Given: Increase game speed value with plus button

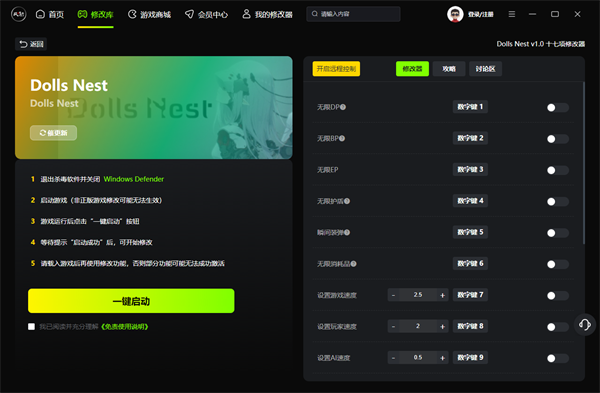Looking at the screenshot, I should point(442,295).
